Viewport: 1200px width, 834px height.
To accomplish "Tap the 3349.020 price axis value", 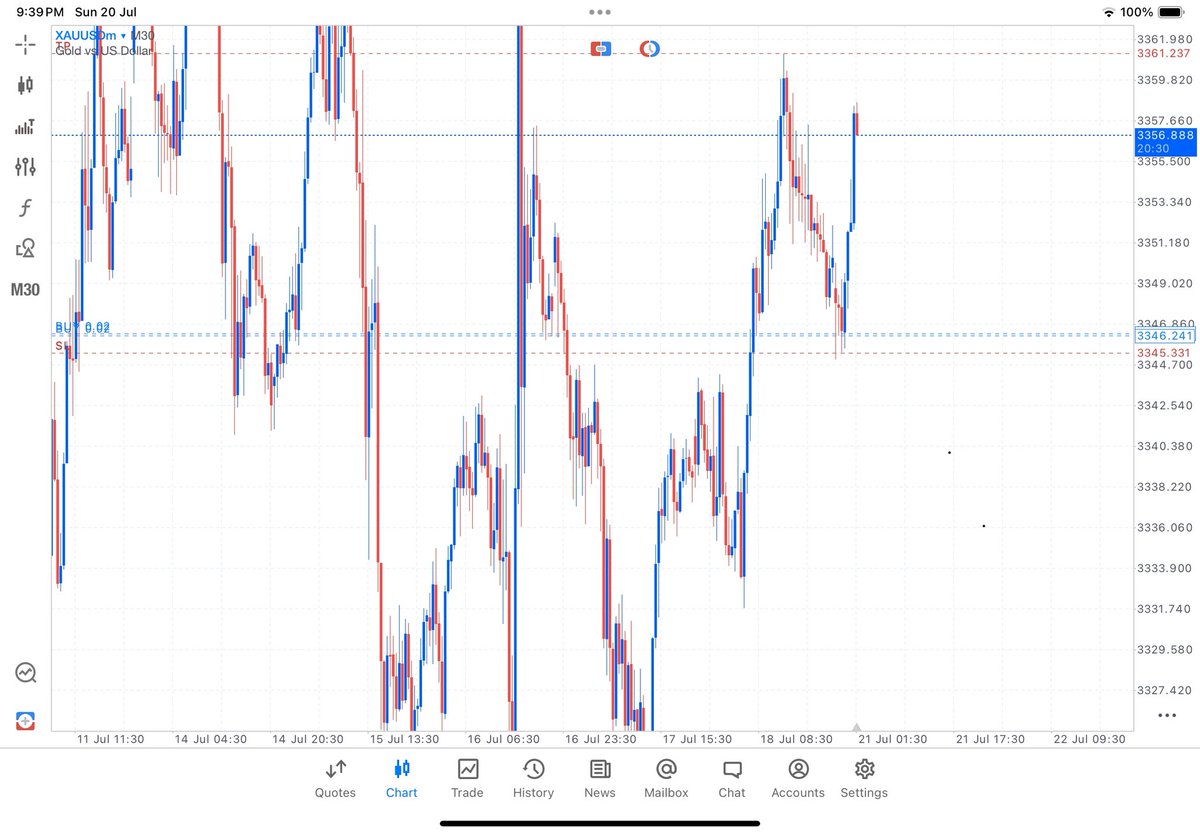I will (1164, 283).
